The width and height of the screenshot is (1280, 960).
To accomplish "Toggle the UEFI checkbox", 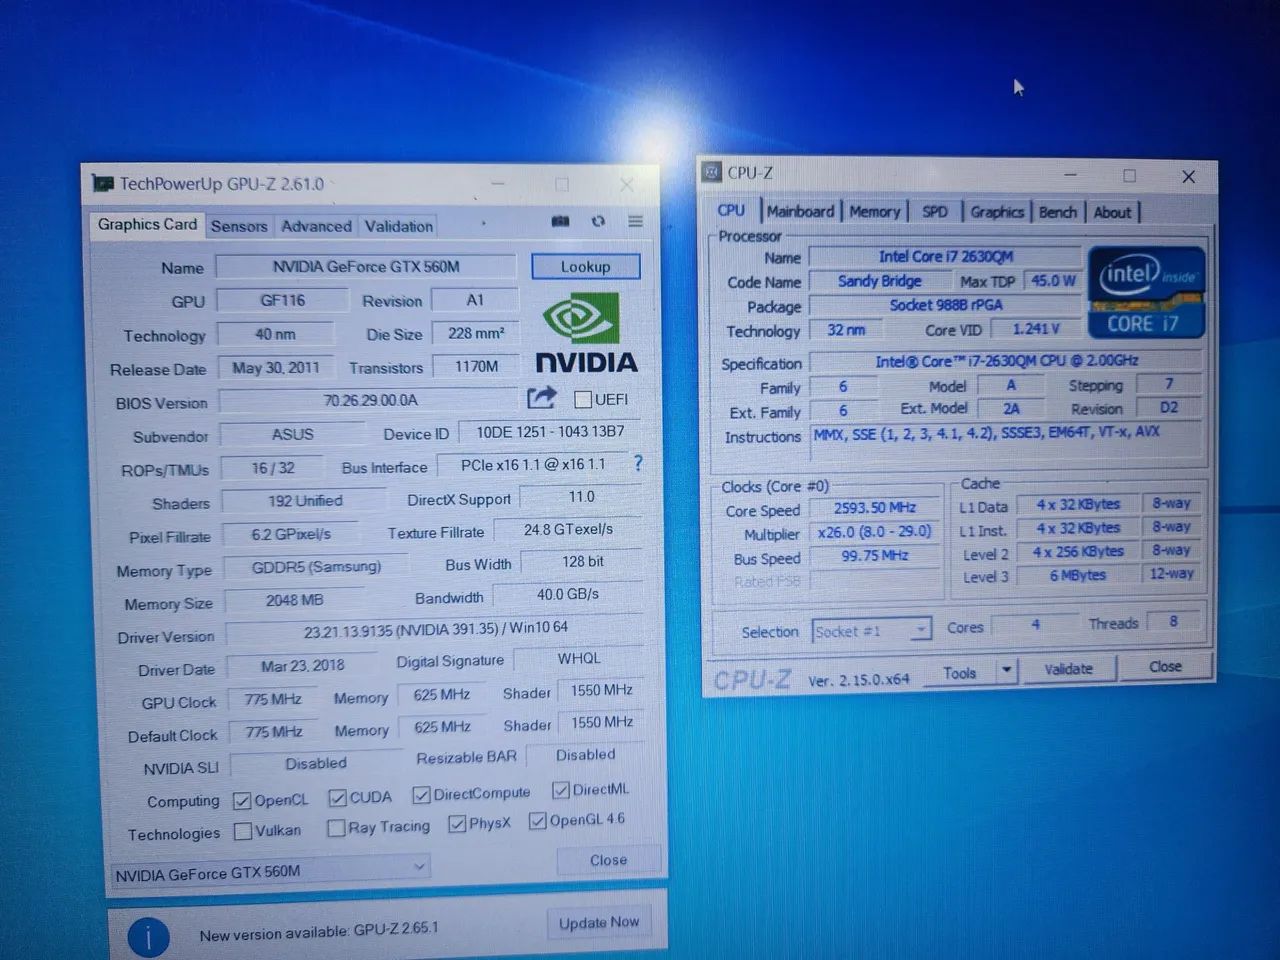I will point(583,399).
